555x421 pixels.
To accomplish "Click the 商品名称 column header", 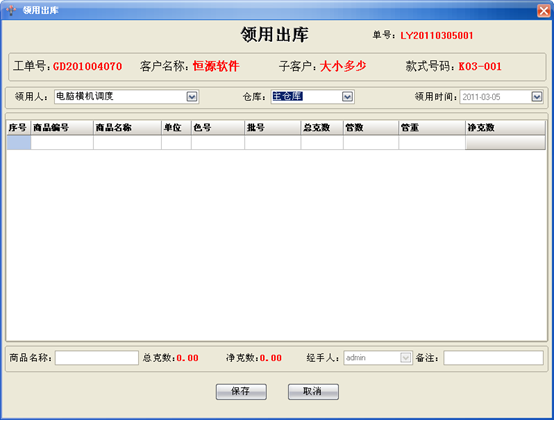I will pyautogui.click(x=127, y=127).
